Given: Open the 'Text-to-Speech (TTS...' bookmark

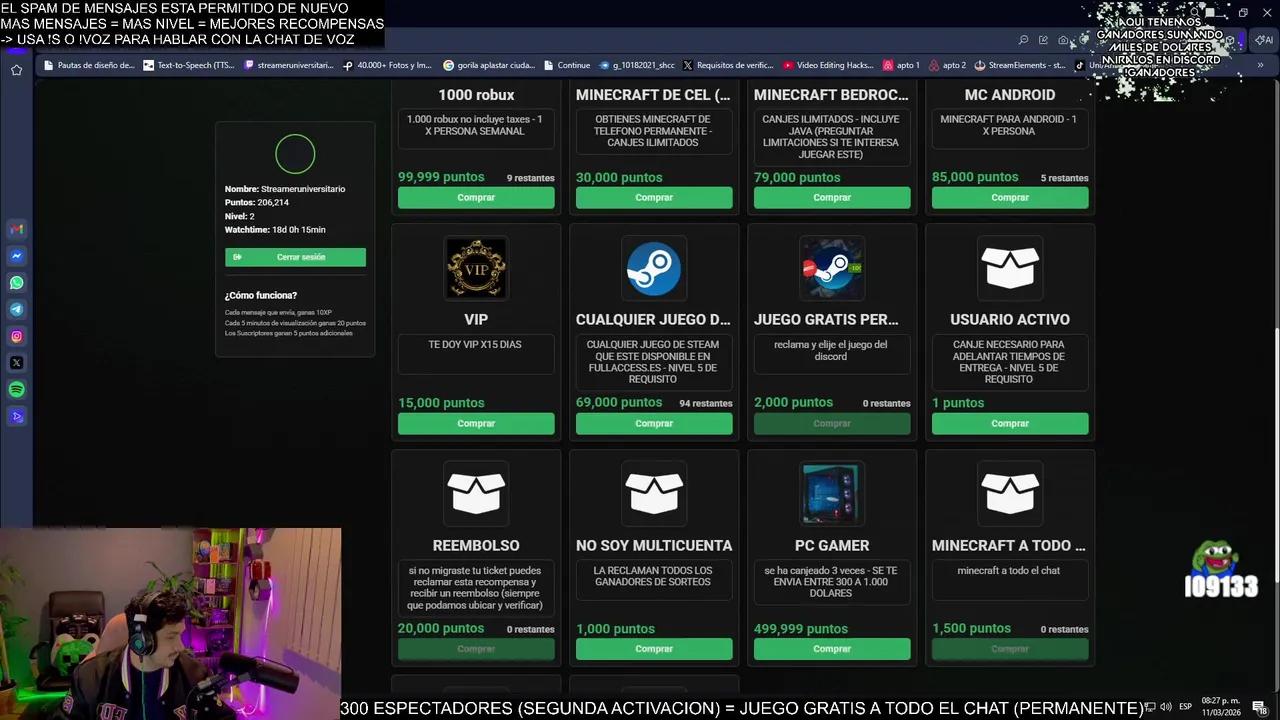Looking at the screenshot, I should click(x=189, y=65).
